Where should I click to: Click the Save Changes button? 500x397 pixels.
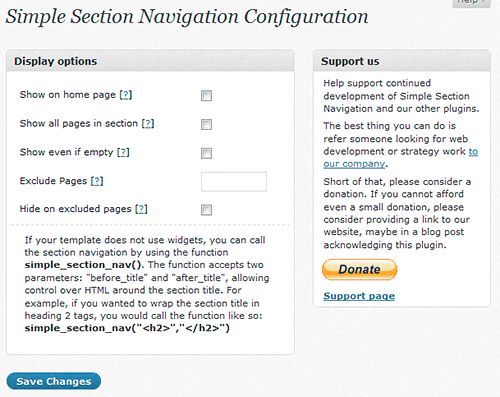pyautogui.click(x=54, y=381)
